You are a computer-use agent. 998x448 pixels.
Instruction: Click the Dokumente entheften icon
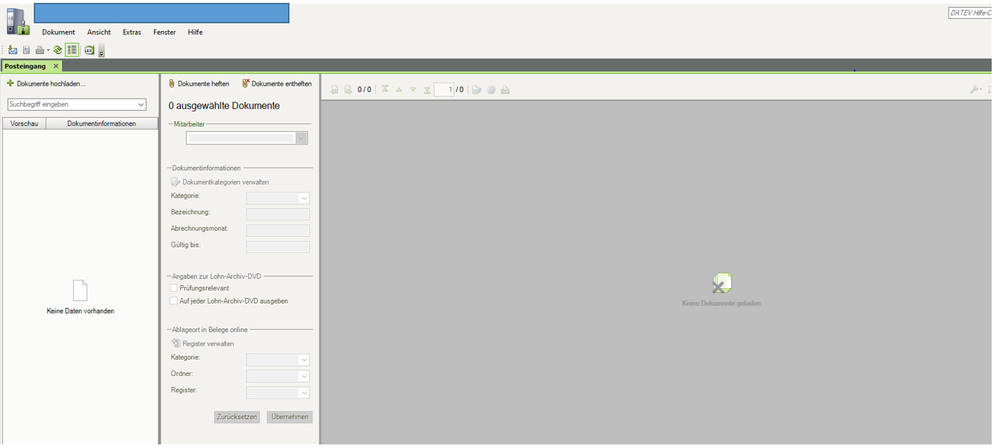246,84
